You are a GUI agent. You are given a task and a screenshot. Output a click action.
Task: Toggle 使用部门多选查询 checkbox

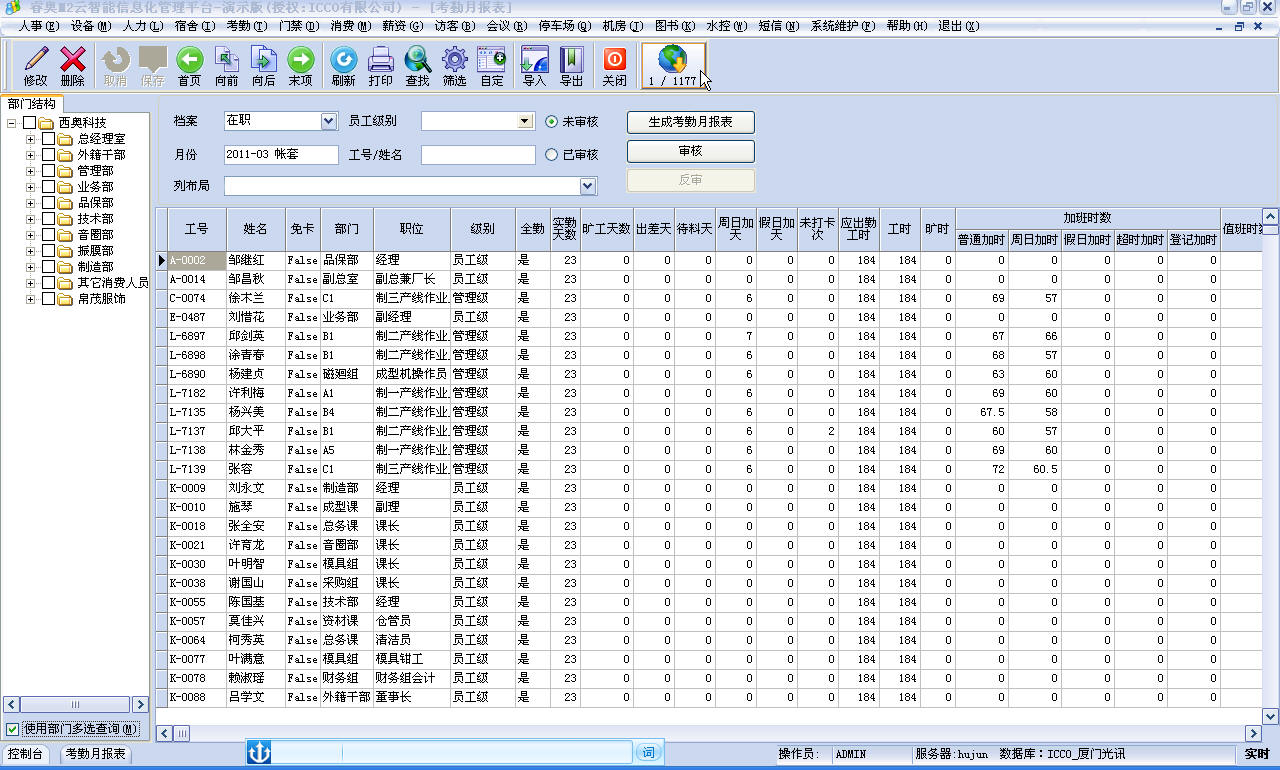point(13,729)
